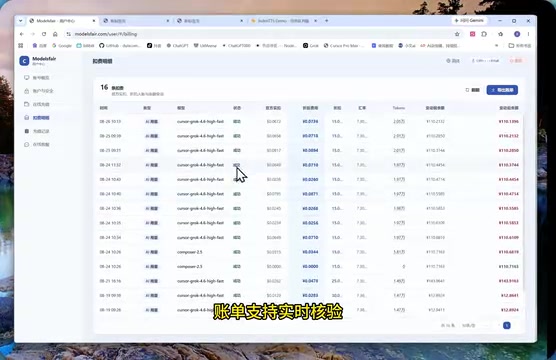
Task: Open the Google bookmark
Action: coord(62,45)
